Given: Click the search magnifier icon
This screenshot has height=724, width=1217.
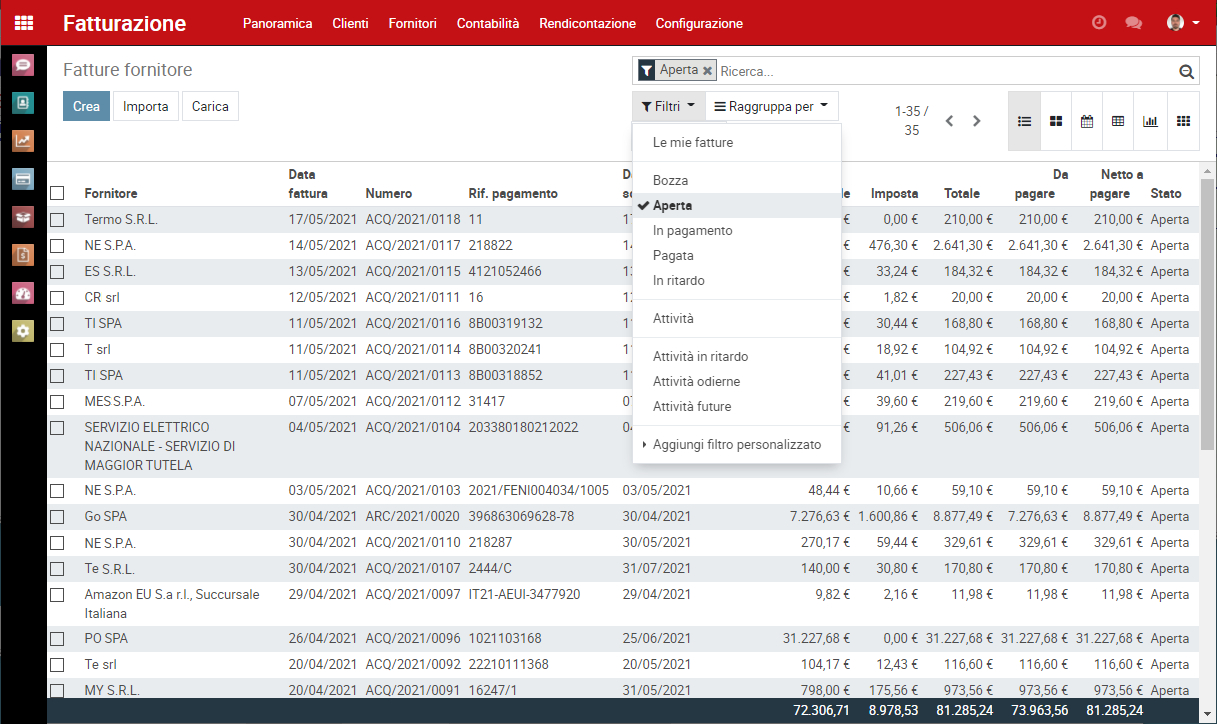Looking at the screenshot, I should 1187,71.
